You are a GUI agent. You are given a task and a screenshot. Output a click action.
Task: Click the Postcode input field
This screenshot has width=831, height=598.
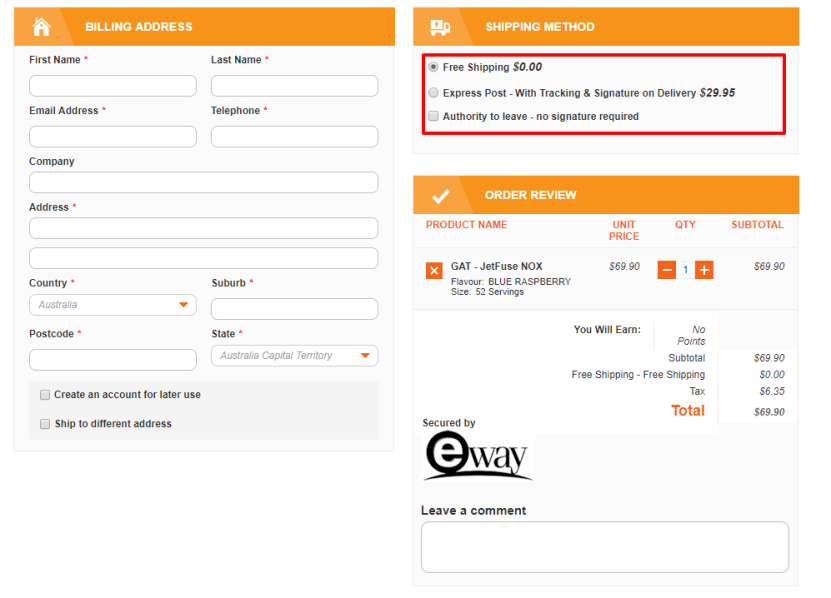113,360
